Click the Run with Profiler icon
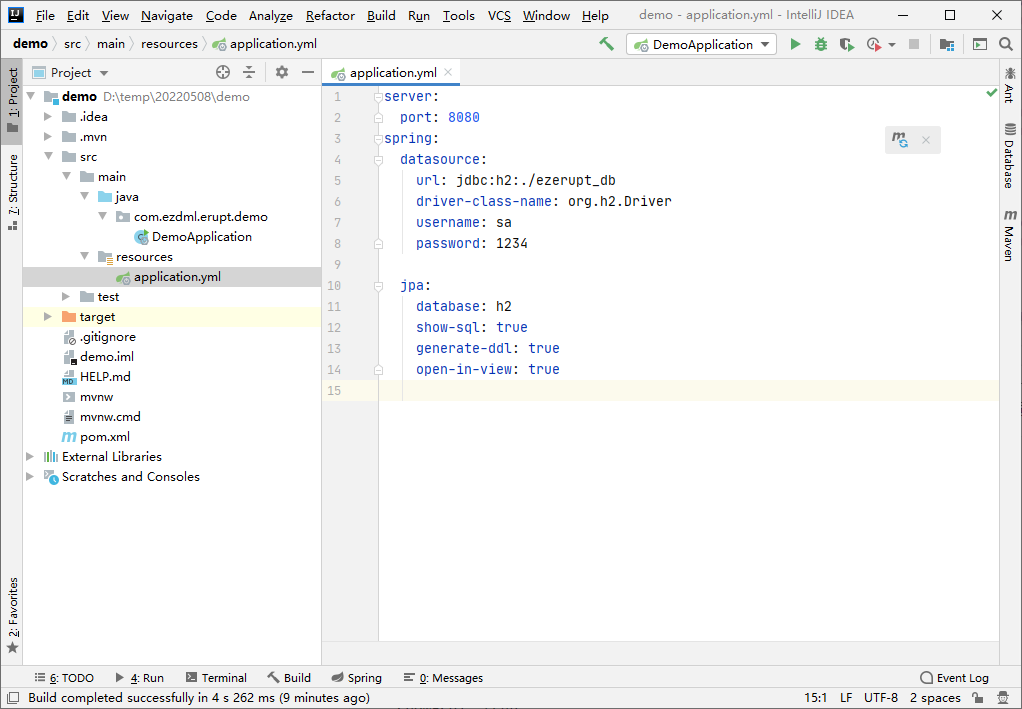Image resolution: width=1022 pixels, height=709 pixels. click(874, 44)
